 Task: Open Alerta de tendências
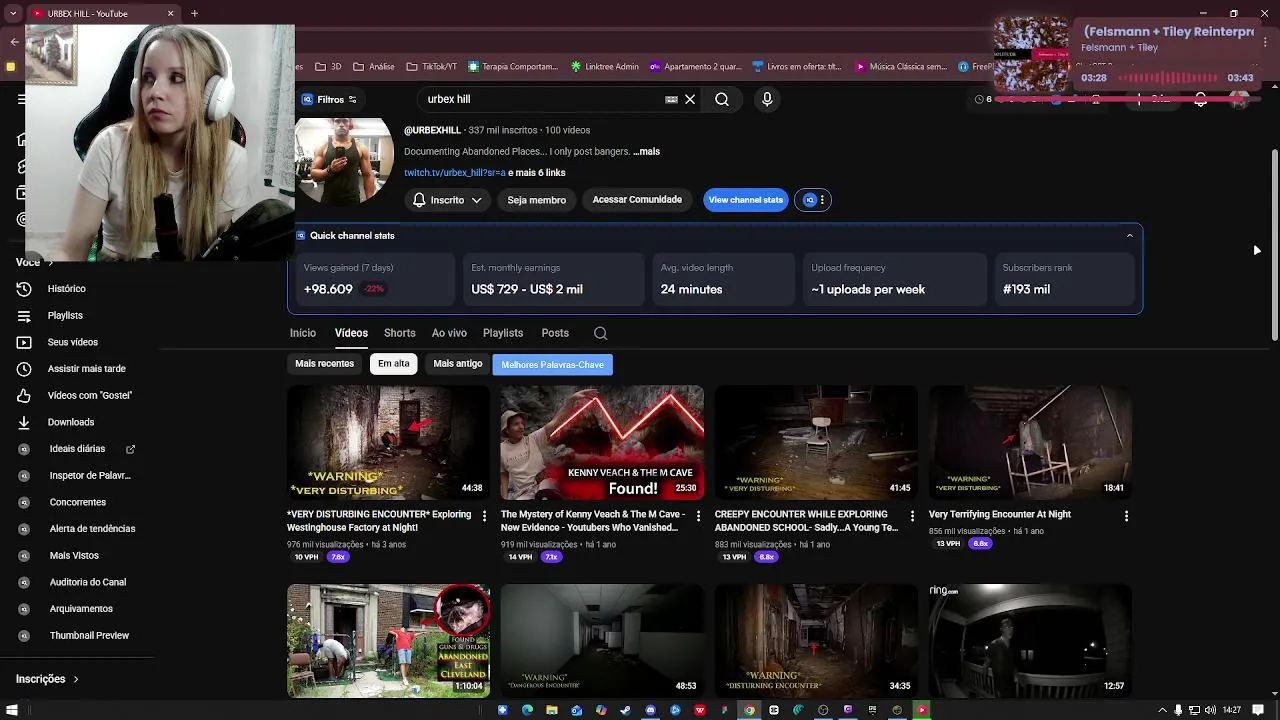pos(92,529)
